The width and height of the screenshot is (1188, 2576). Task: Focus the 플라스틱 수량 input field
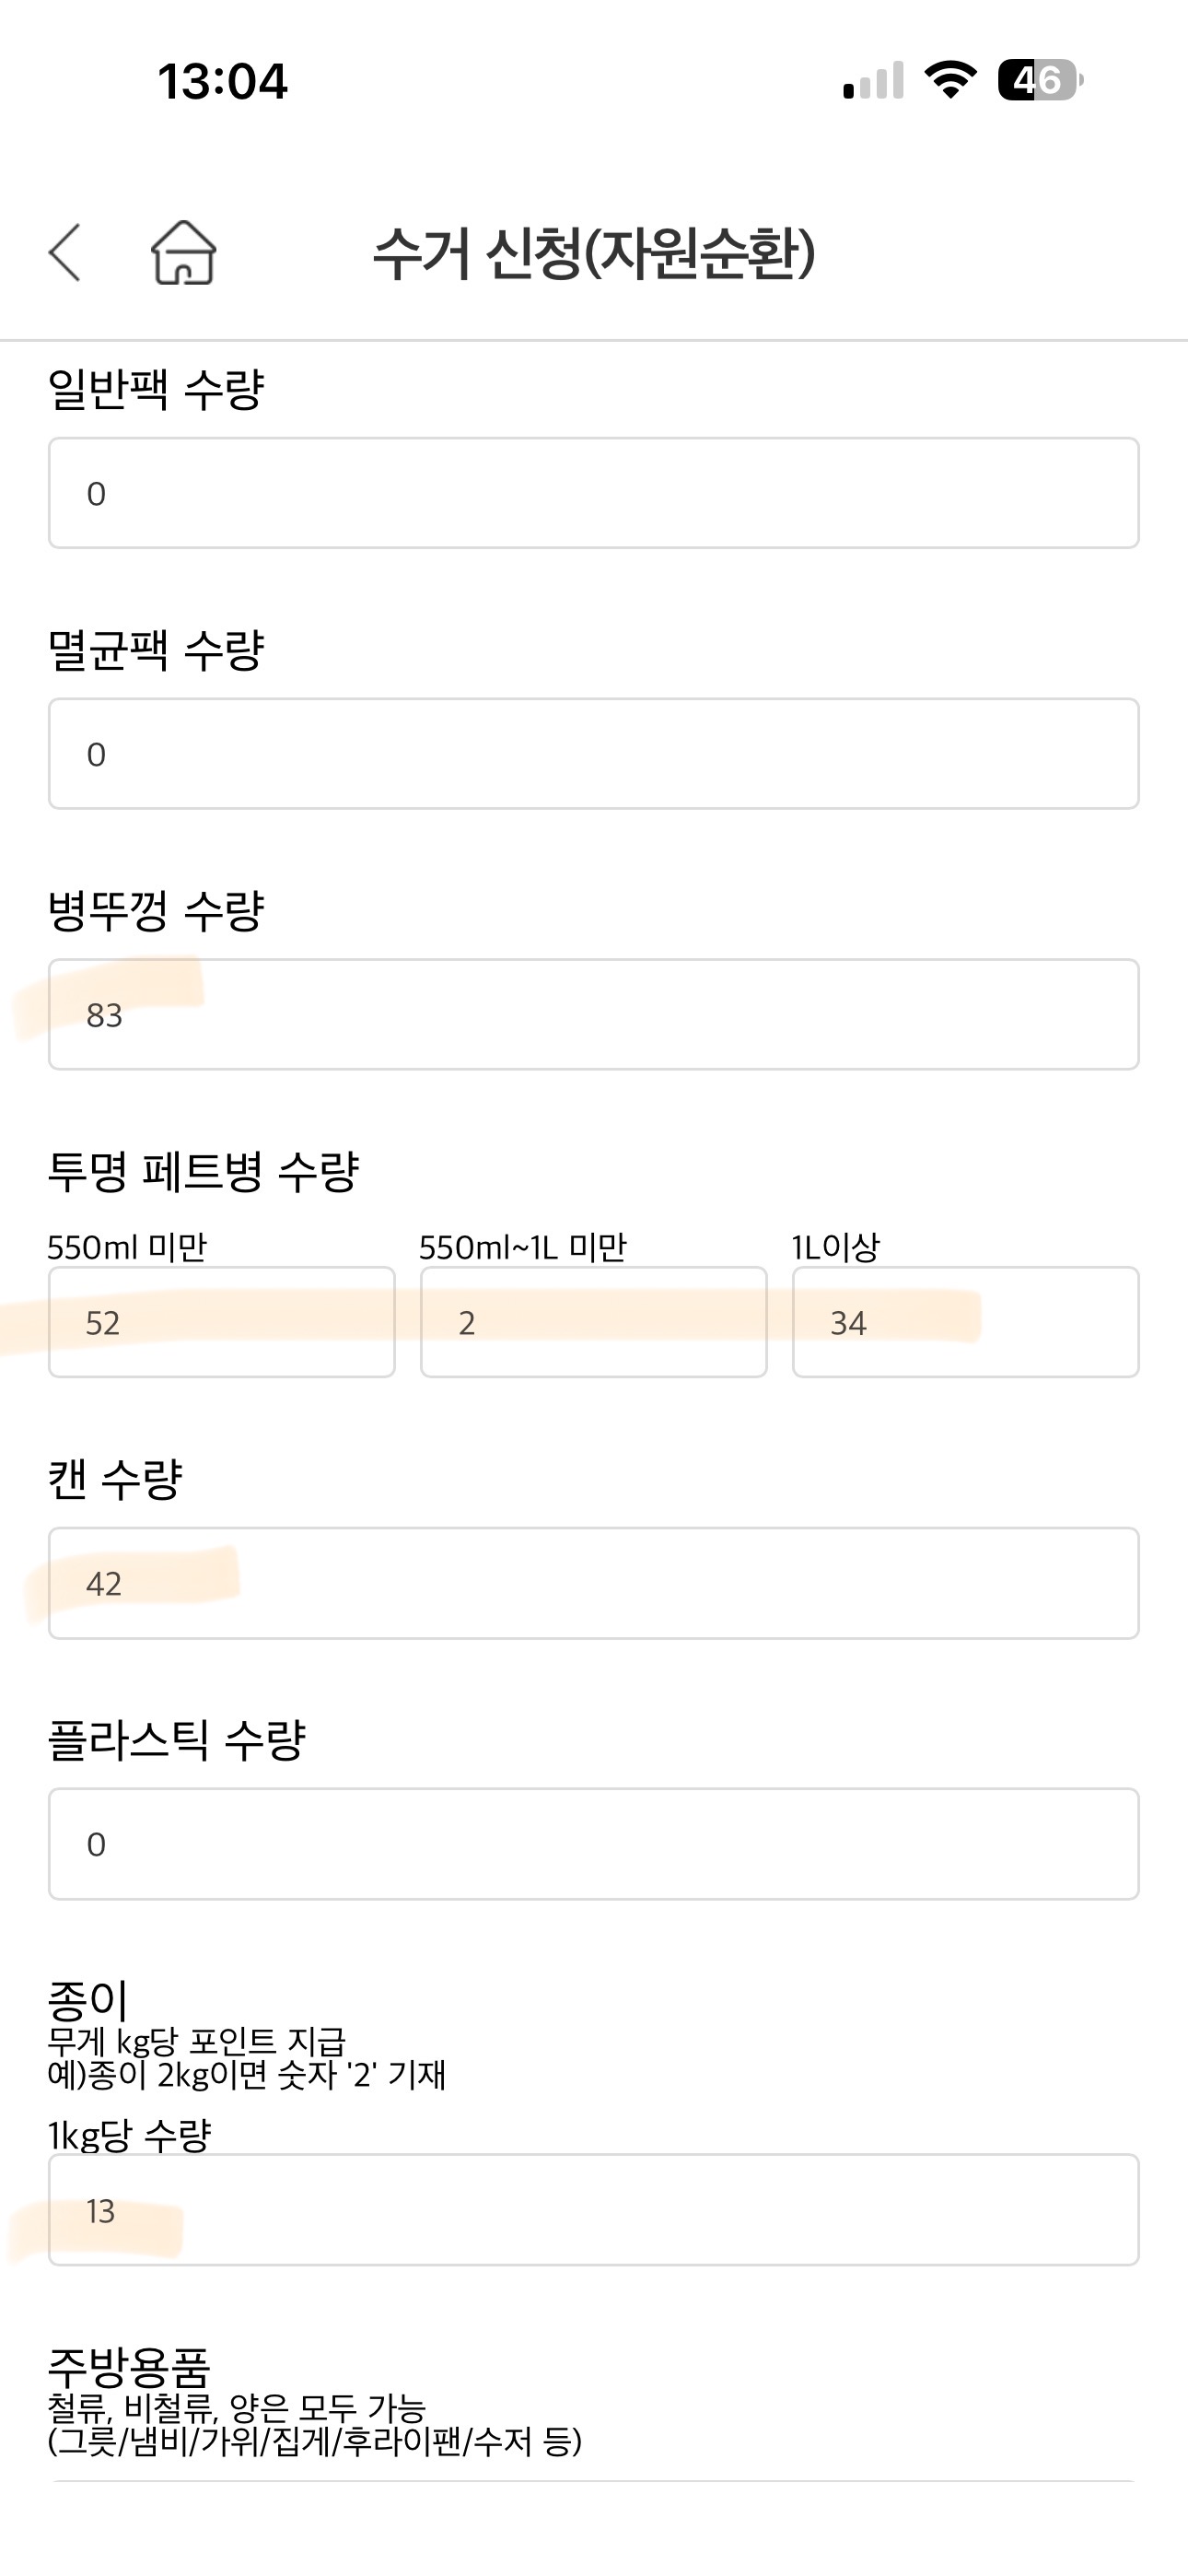594,1844
